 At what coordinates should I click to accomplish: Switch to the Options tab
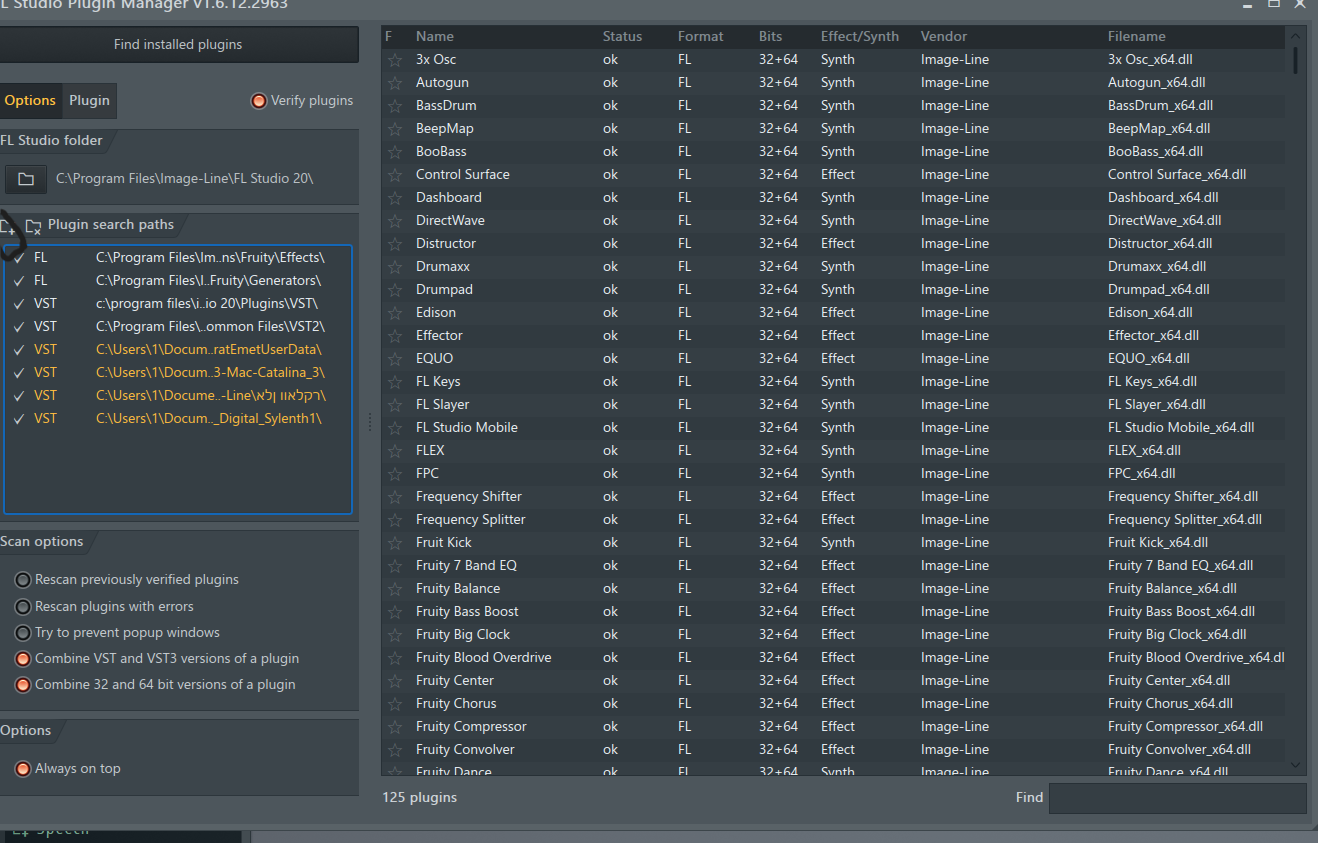(30, 101)
